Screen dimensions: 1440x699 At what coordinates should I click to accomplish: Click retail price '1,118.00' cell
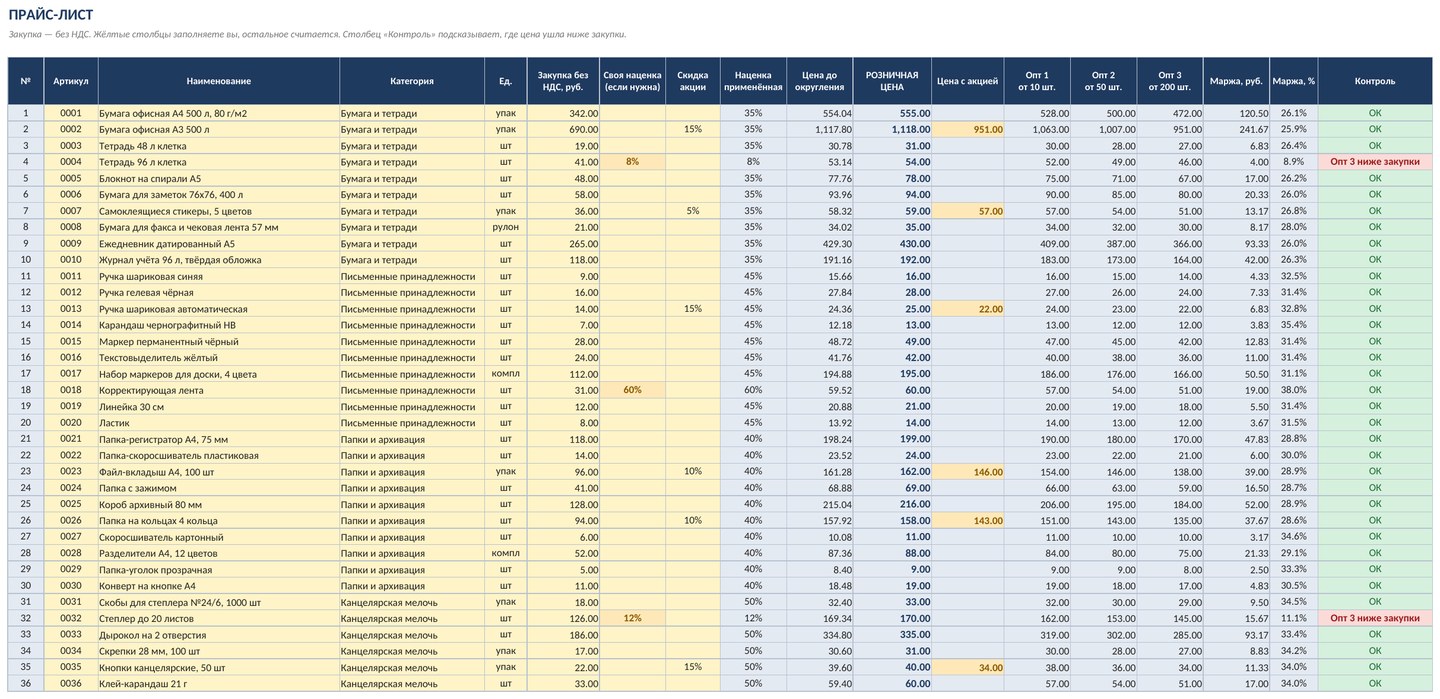click(x=892, y=129)
